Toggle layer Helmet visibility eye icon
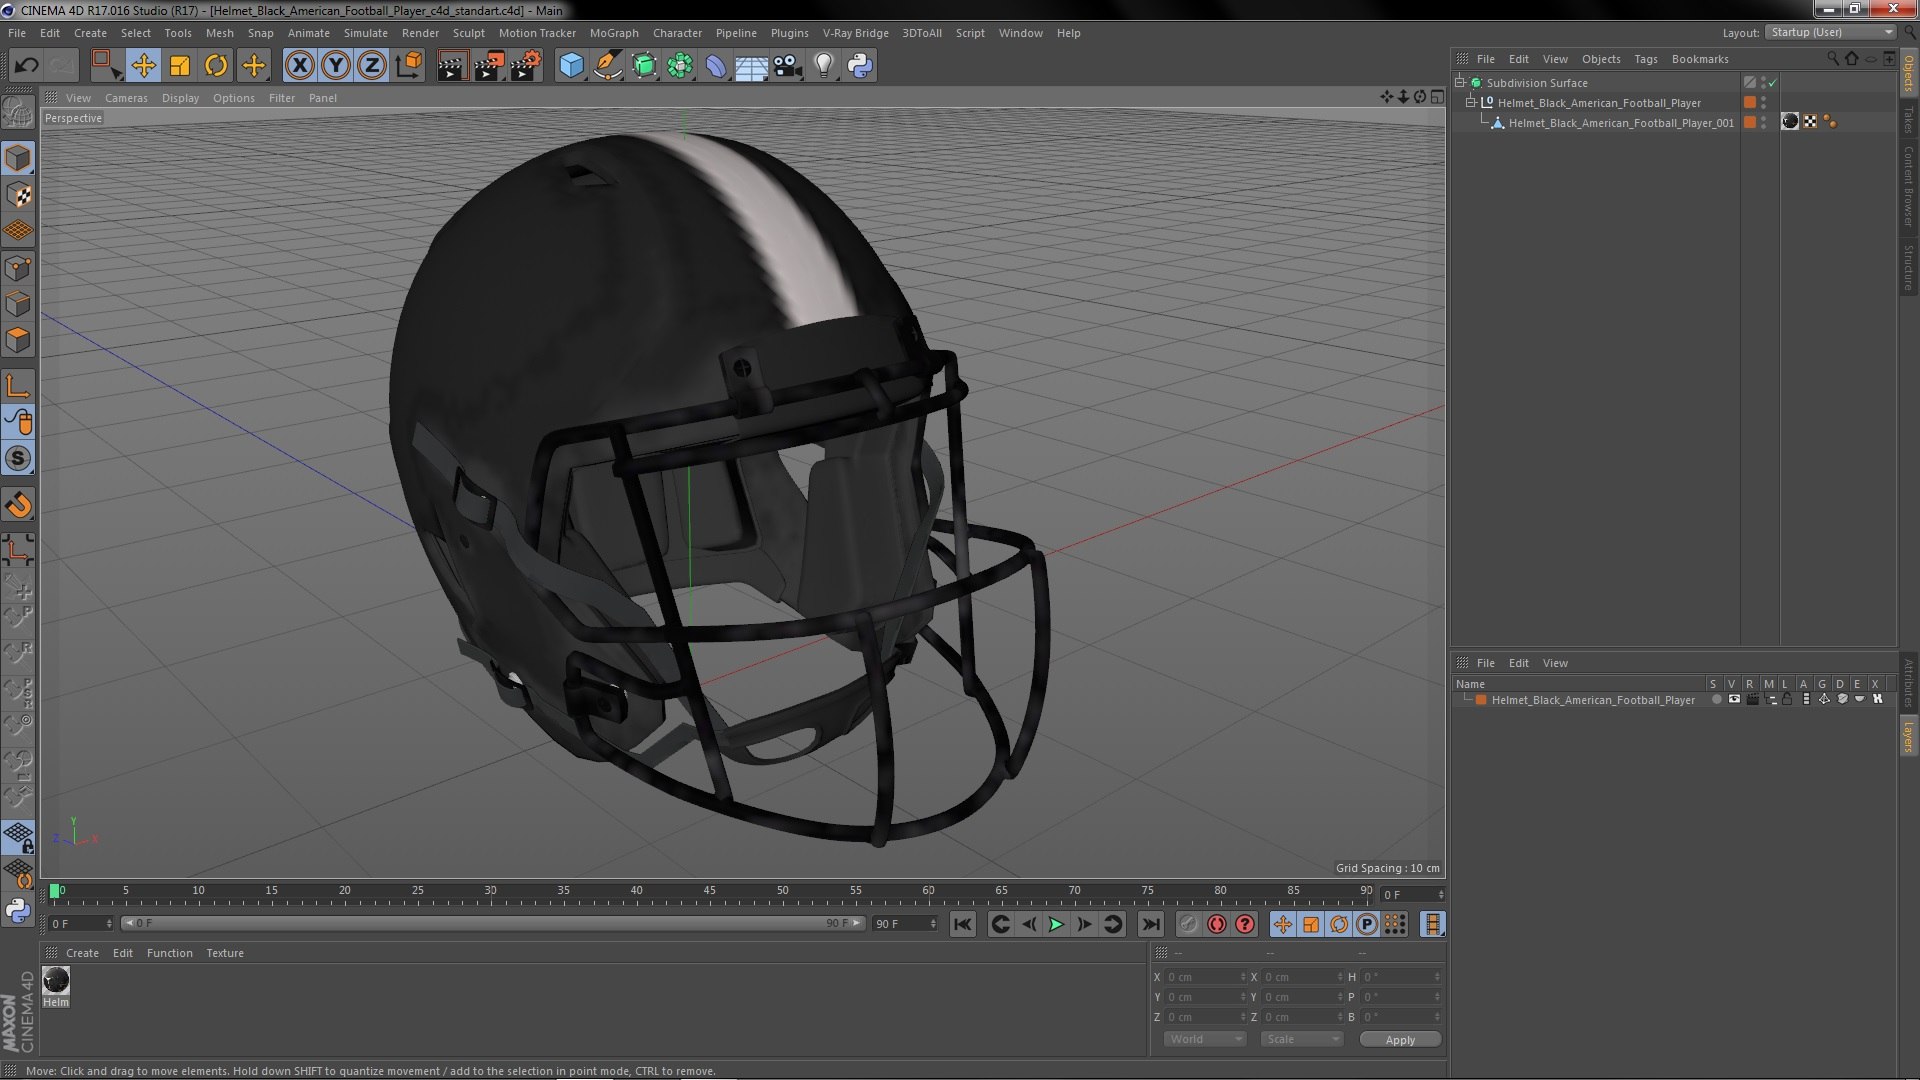 coord(1734,699)
